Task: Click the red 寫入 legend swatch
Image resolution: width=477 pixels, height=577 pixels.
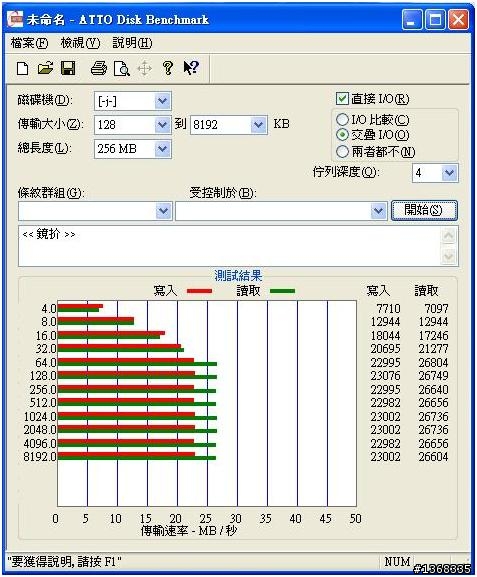Action: 199,291
